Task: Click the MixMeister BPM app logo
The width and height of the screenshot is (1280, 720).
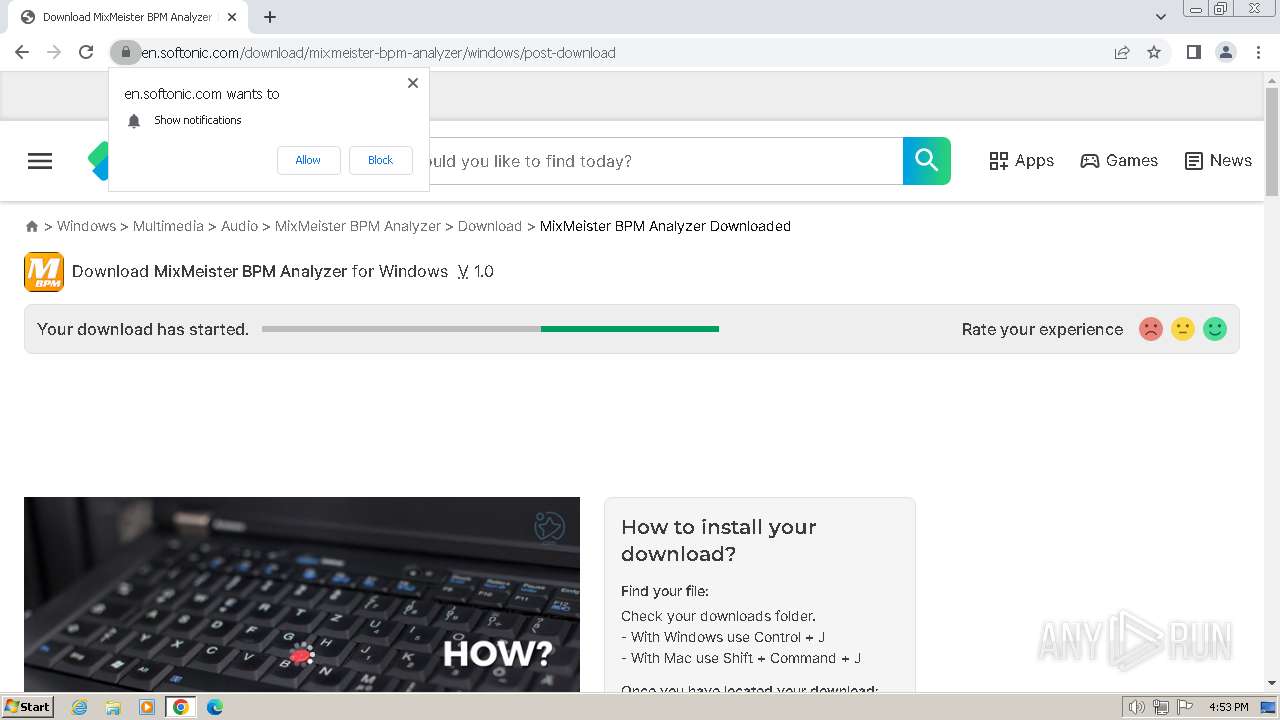Action: pos(44,271)
